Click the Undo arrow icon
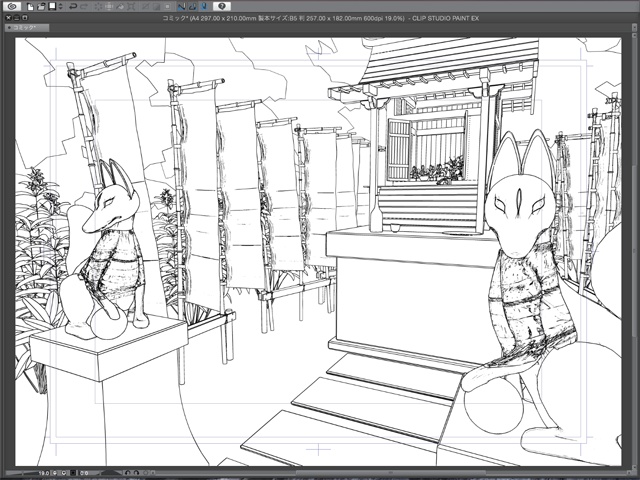Screen dimensions: 640x480 [73, 6]
